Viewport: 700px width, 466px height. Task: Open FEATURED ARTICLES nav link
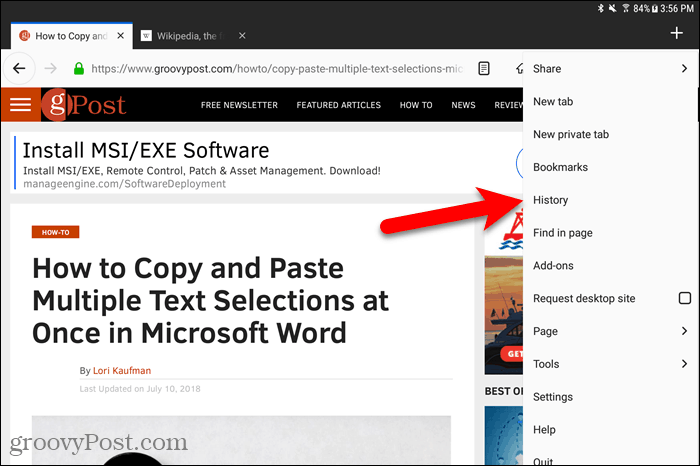tap(339, 105)
